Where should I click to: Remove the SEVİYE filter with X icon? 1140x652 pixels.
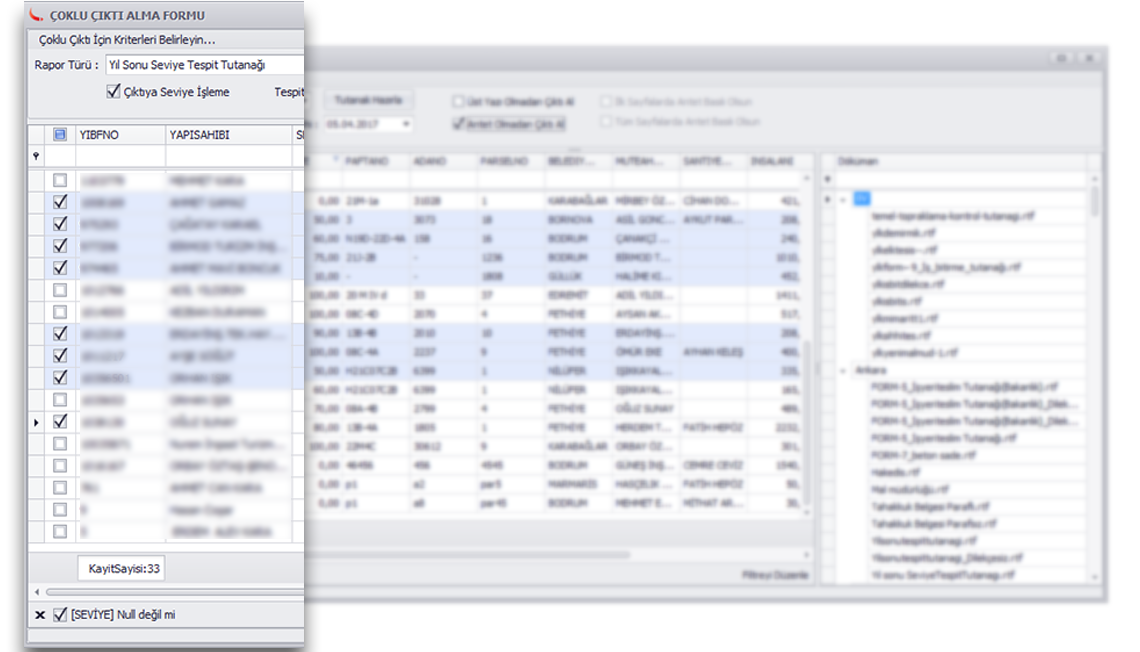[40, 615]
